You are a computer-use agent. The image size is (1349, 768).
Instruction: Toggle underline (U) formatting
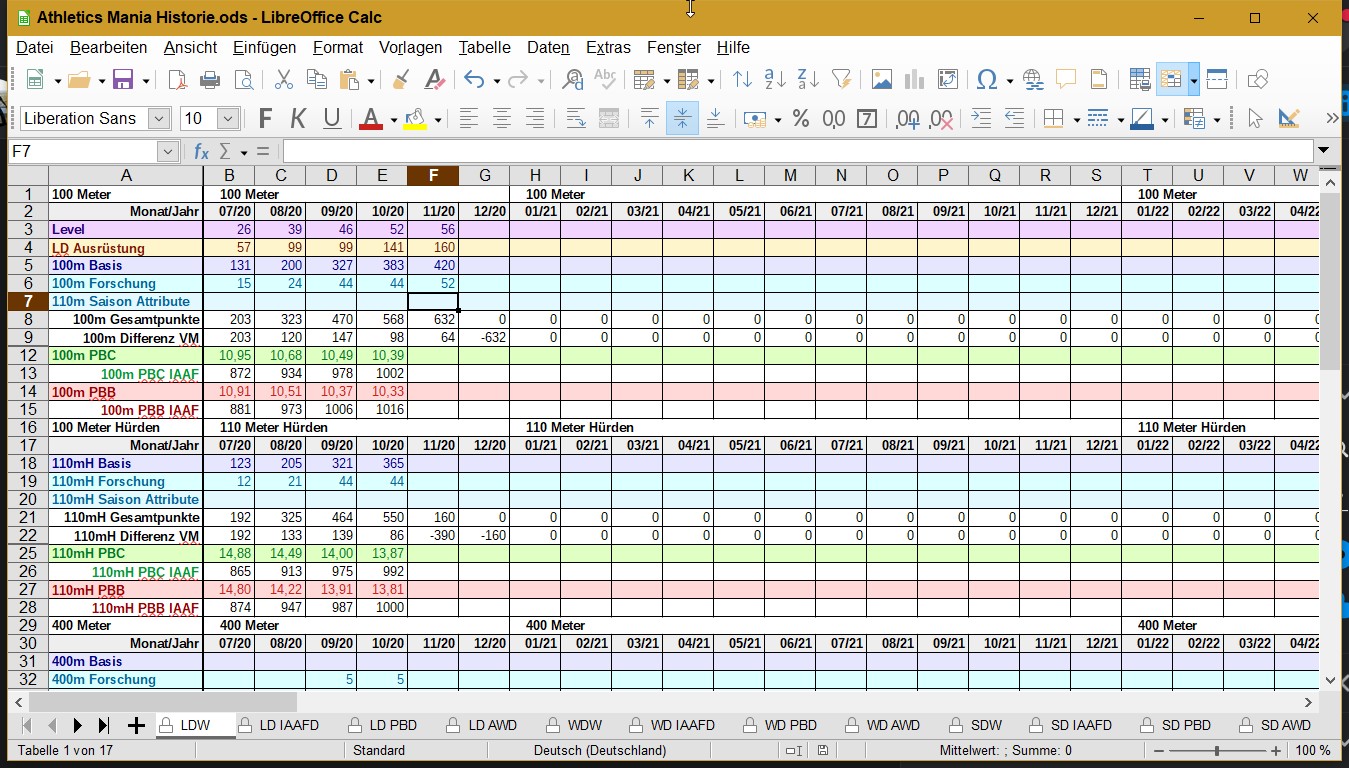click(332, 119)
